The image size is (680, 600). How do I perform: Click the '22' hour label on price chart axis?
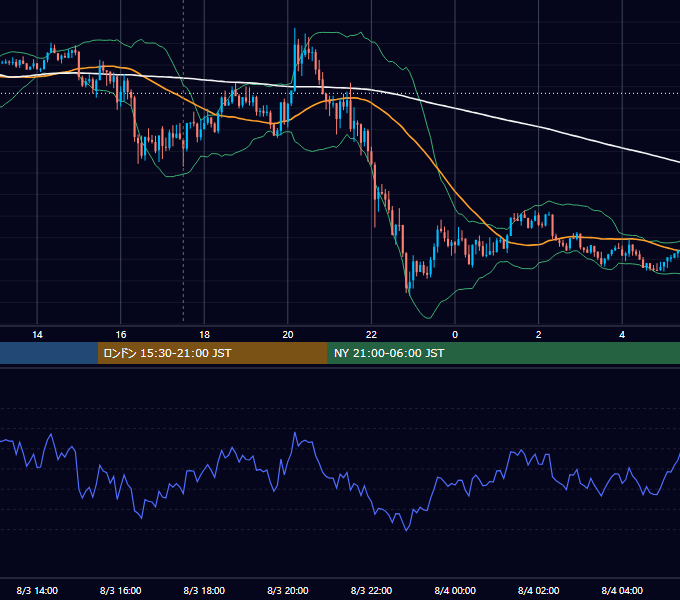(371, 335)
